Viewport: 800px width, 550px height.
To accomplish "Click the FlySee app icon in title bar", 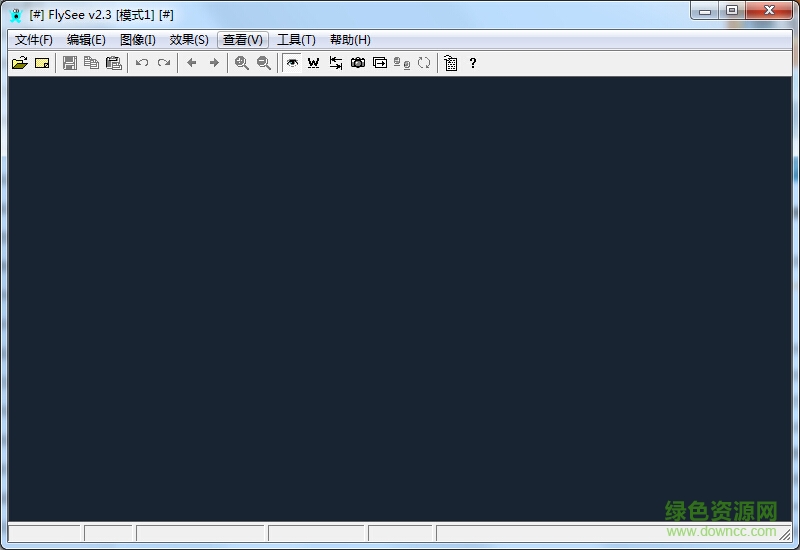I will [16, 15].
